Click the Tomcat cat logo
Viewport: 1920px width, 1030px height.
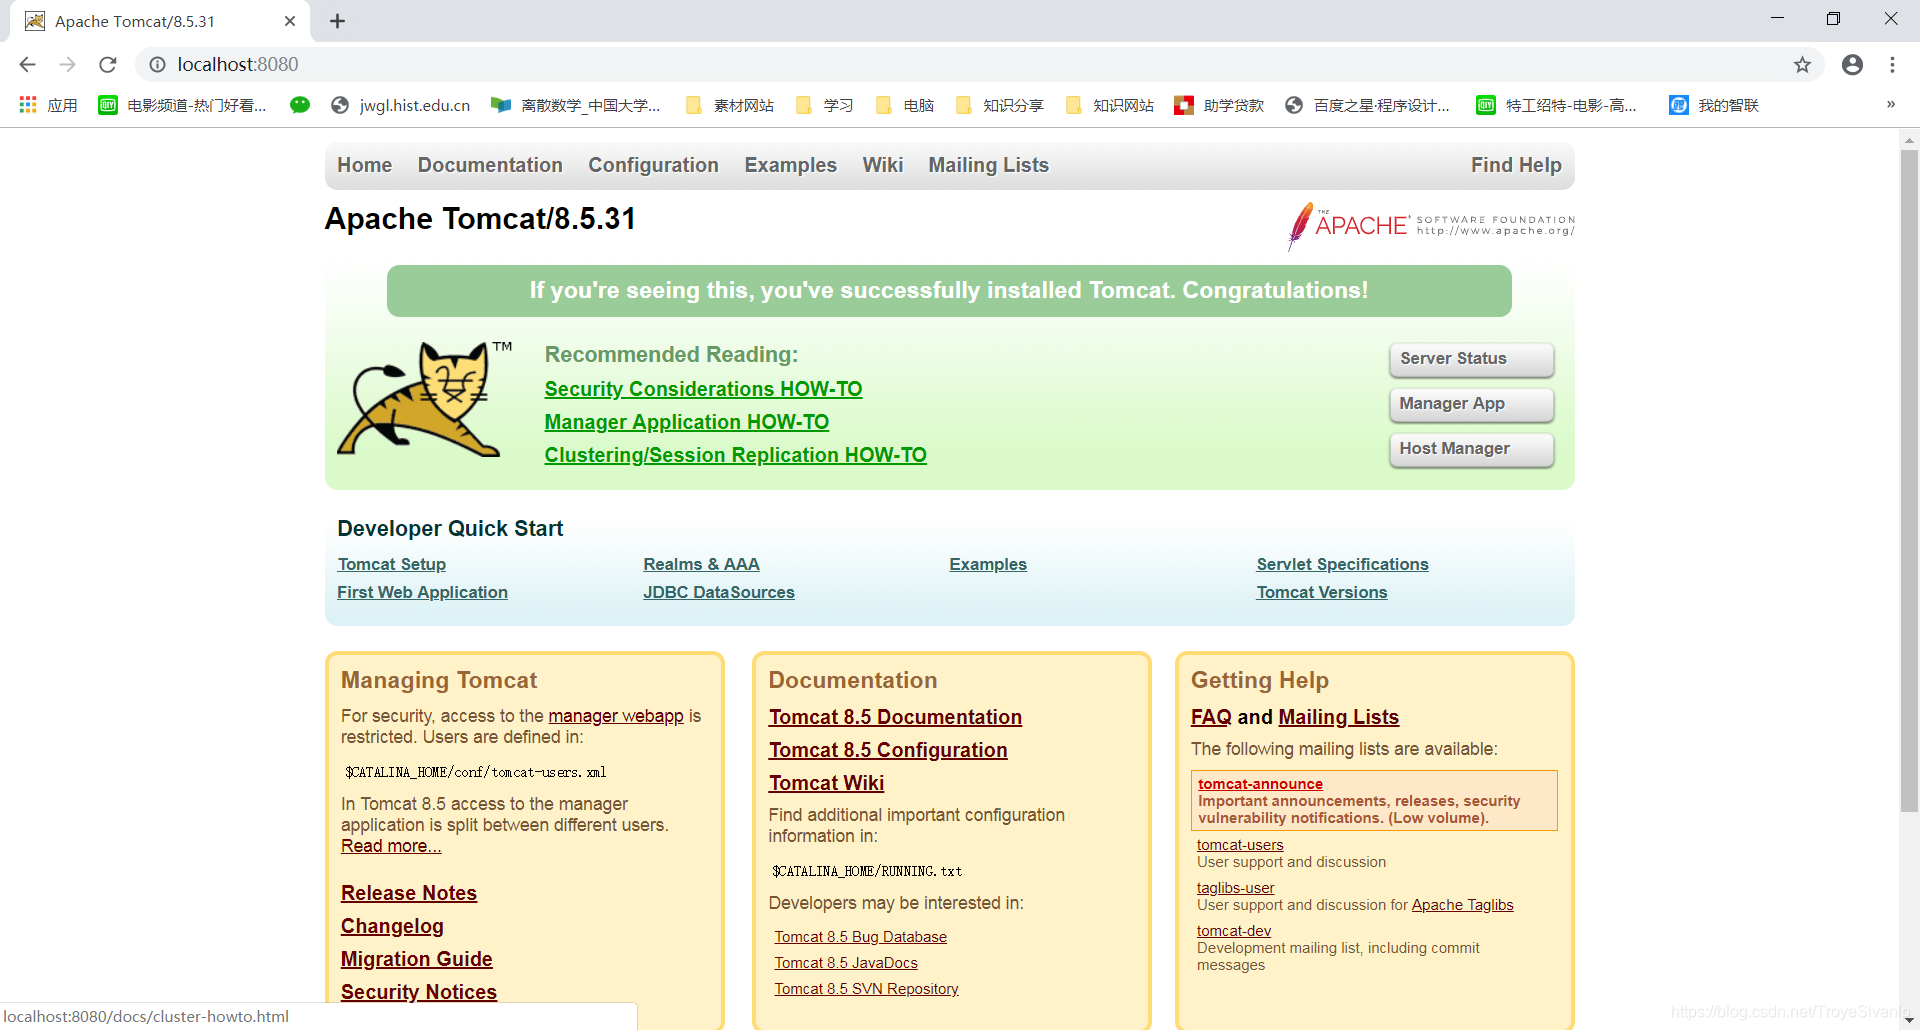(x=423, y=398)
